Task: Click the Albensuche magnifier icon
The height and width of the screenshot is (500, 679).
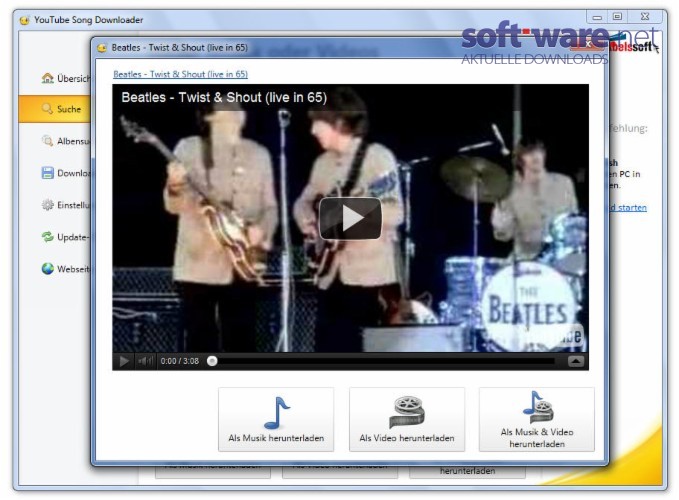Action: tap(47, 141)
